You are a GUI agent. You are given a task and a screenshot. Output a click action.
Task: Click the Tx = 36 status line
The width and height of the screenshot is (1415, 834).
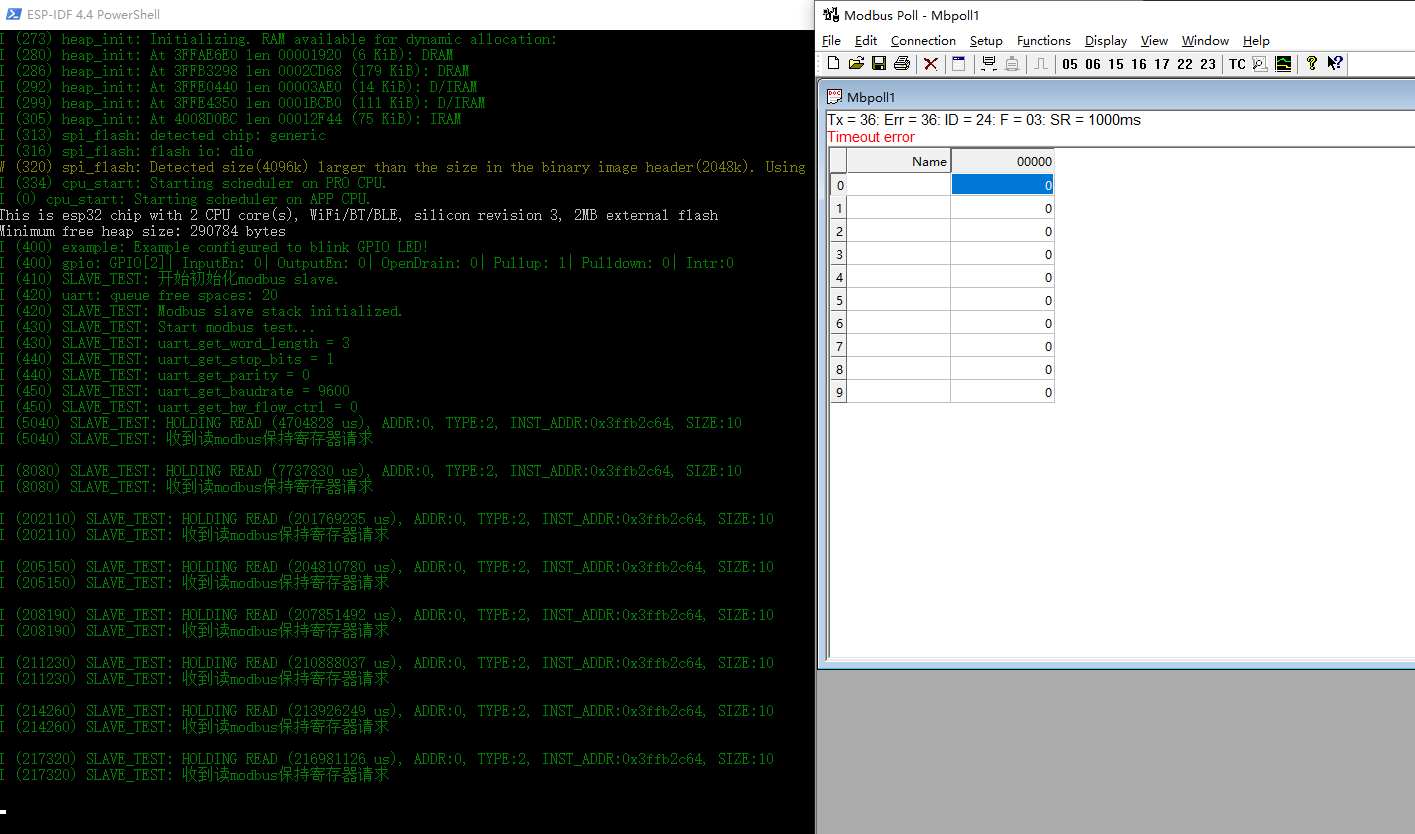[x=984, y=120]
